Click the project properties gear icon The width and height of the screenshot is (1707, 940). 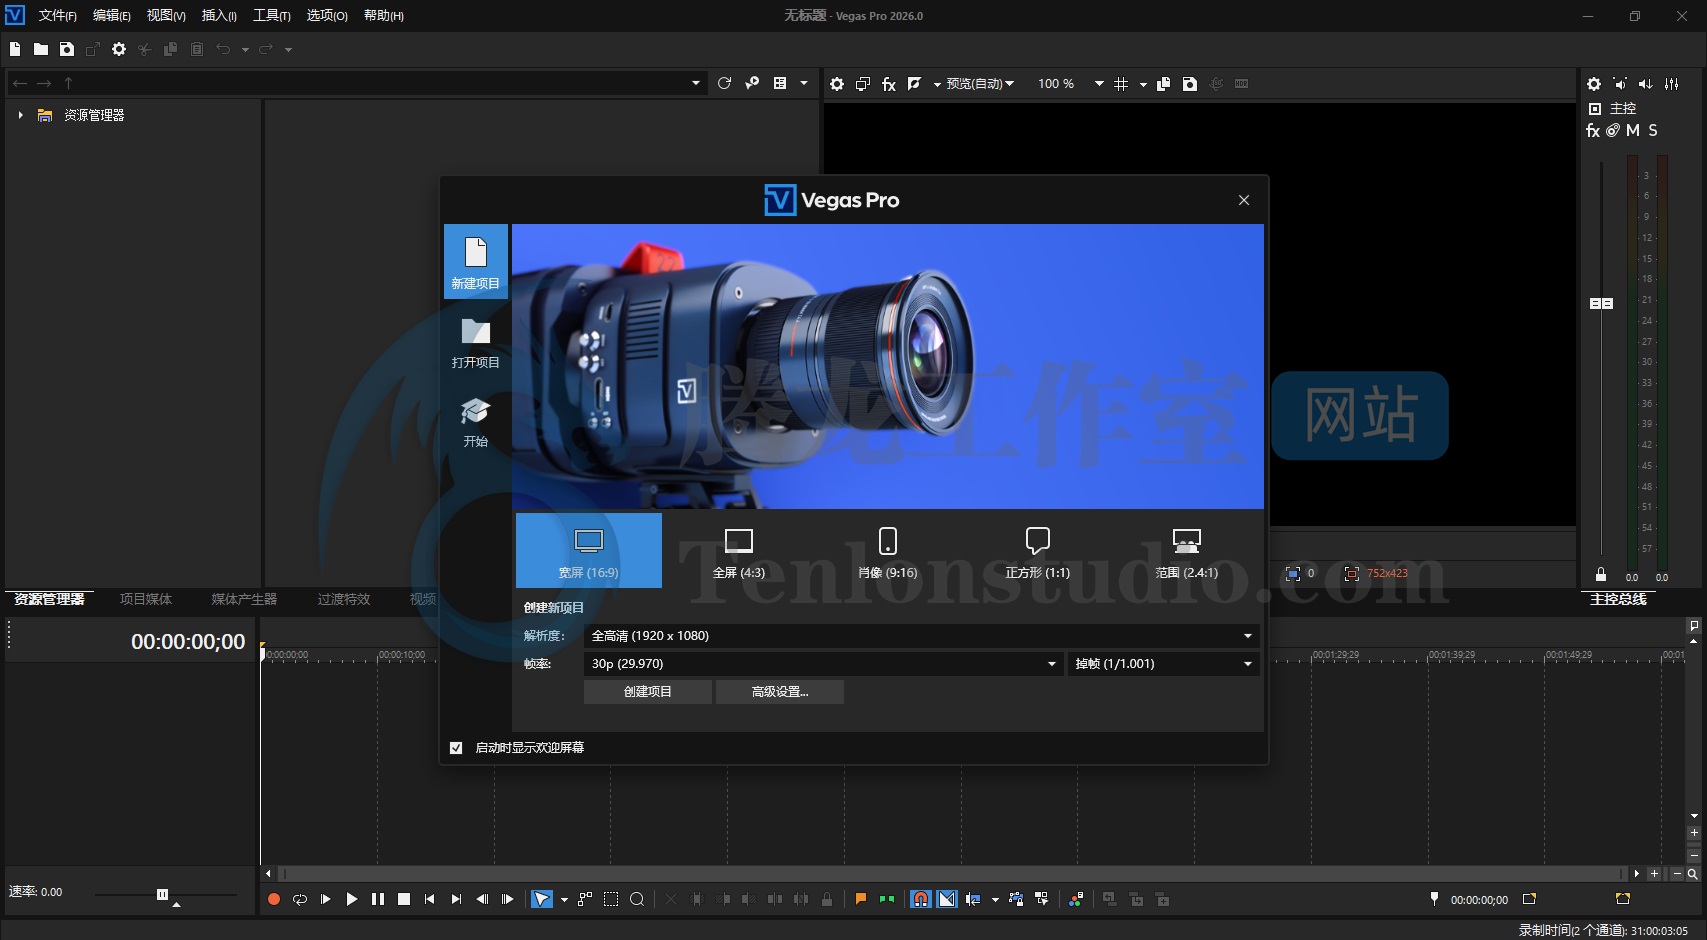click(x=119, y=49)
